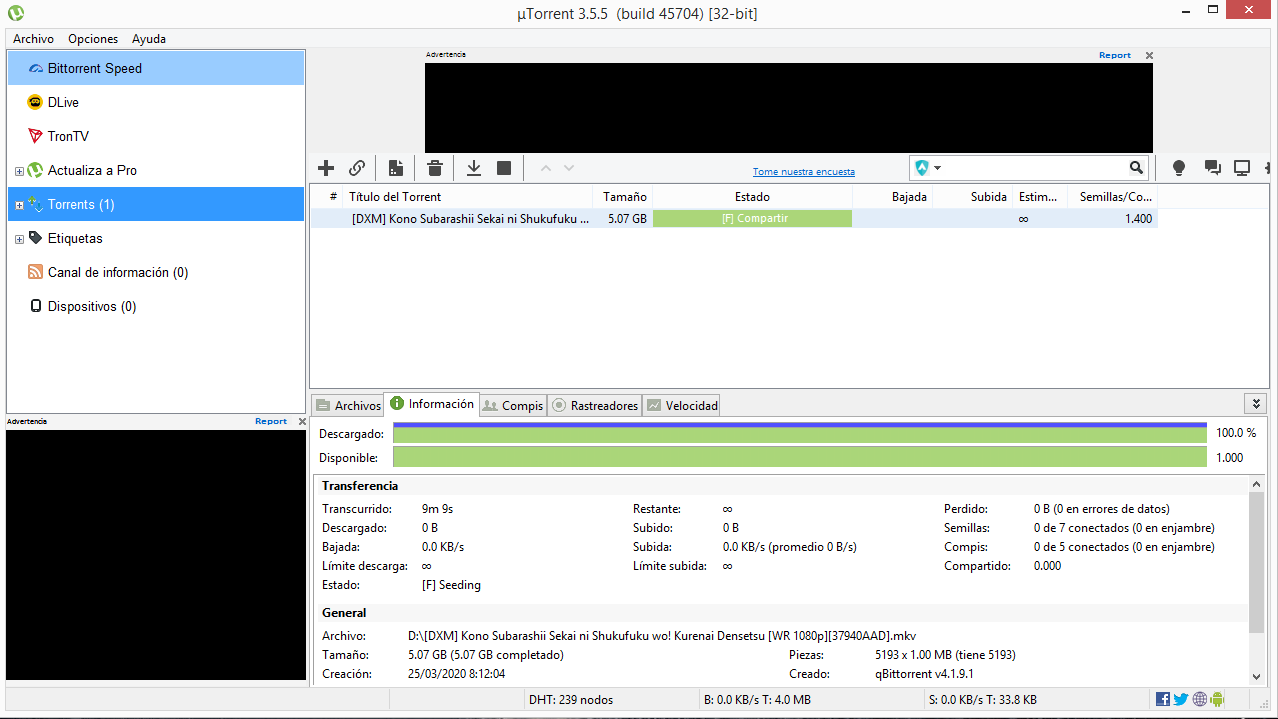
Task: Click inside the search input field
Action: click(x=1035, y=168)
